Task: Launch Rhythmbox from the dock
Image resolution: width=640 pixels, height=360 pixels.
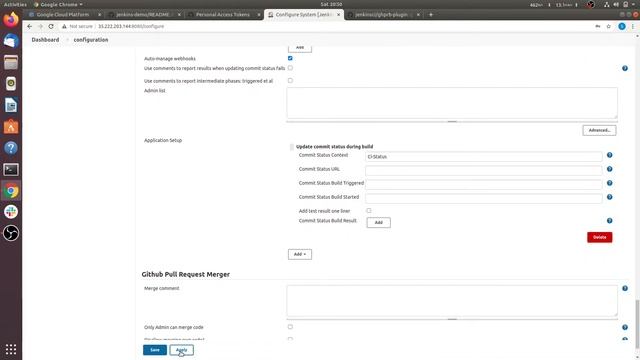Action: click(11, 84)
